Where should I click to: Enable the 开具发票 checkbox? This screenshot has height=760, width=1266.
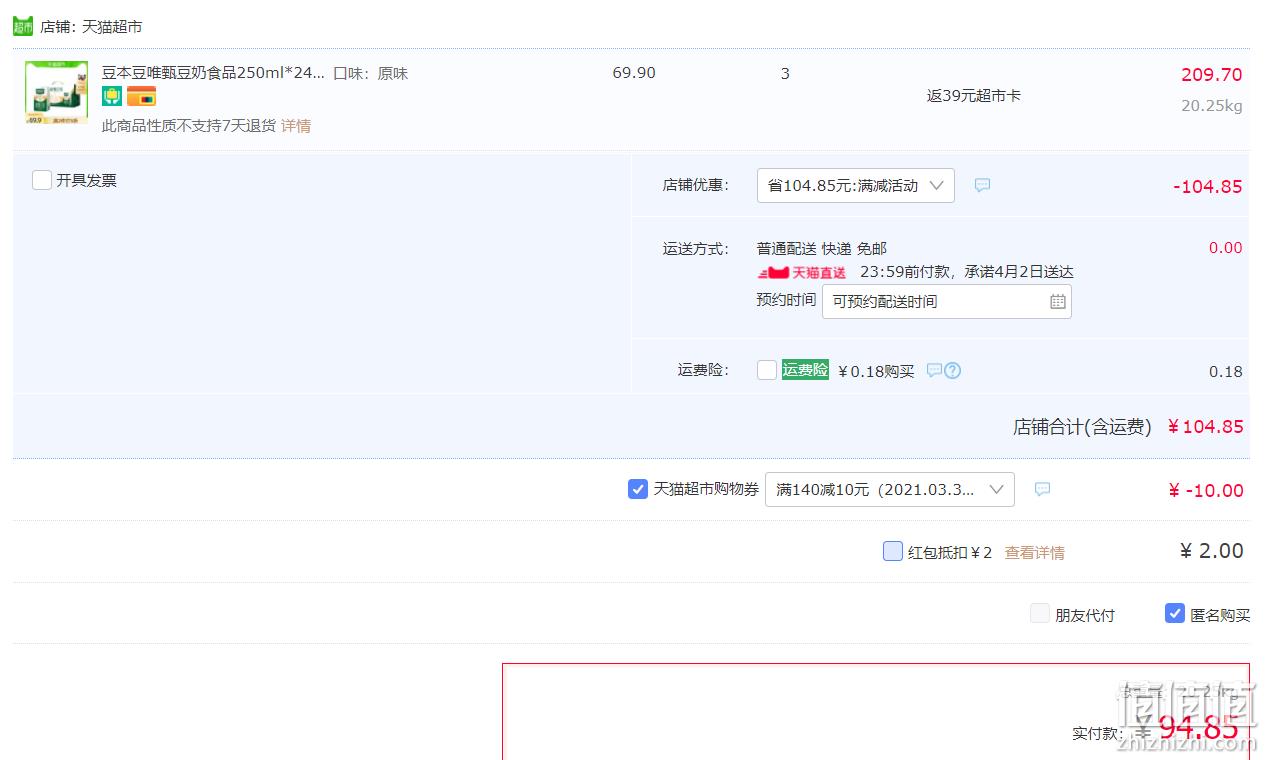point(42,180)
